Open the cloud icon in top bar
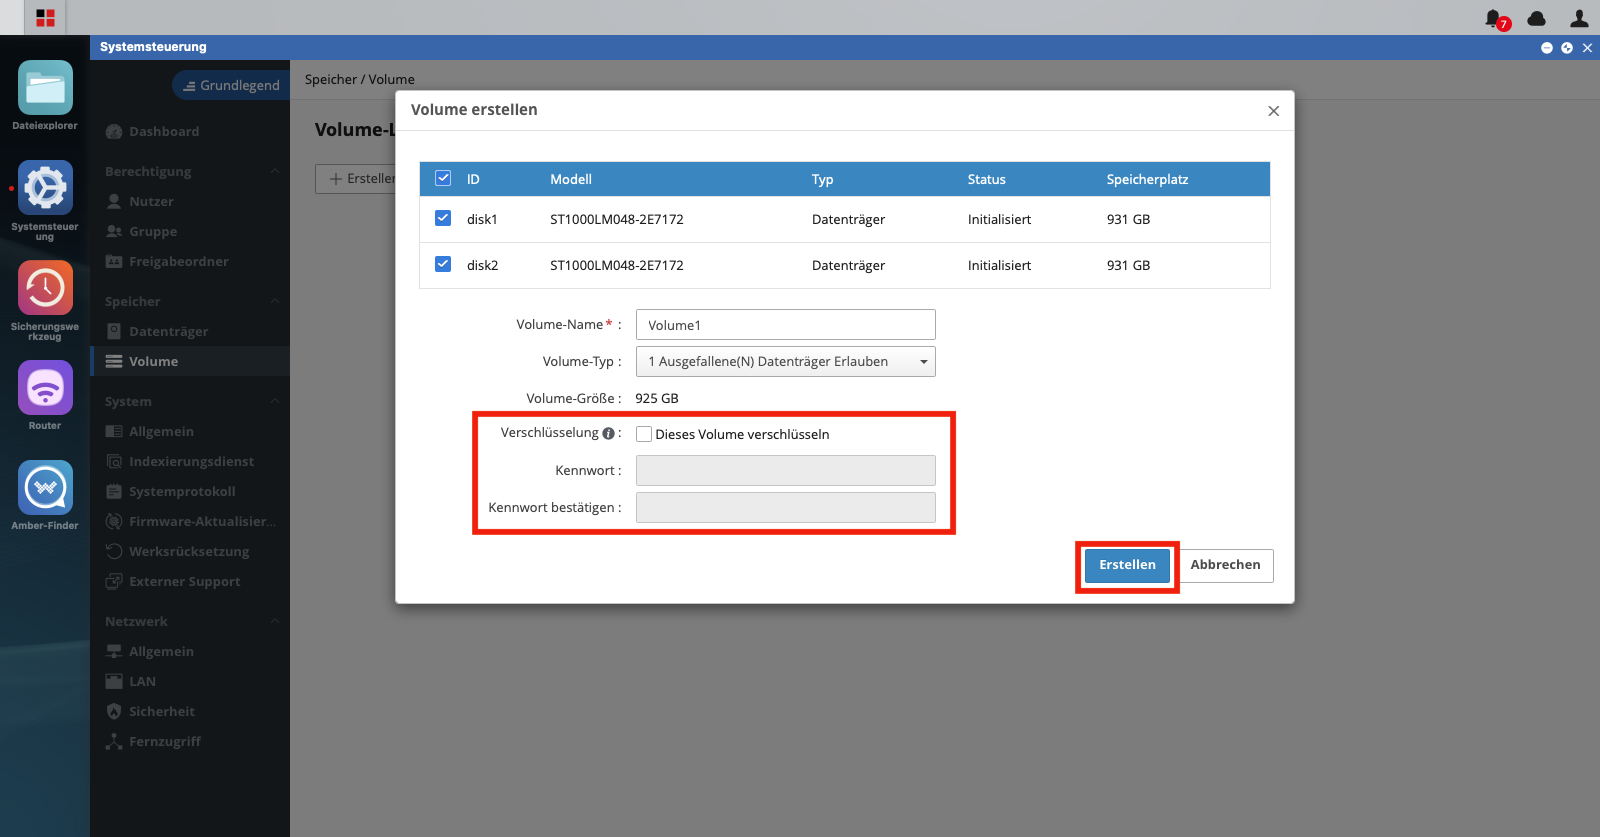The image size is (1600, 837). tap(1537, 18)
